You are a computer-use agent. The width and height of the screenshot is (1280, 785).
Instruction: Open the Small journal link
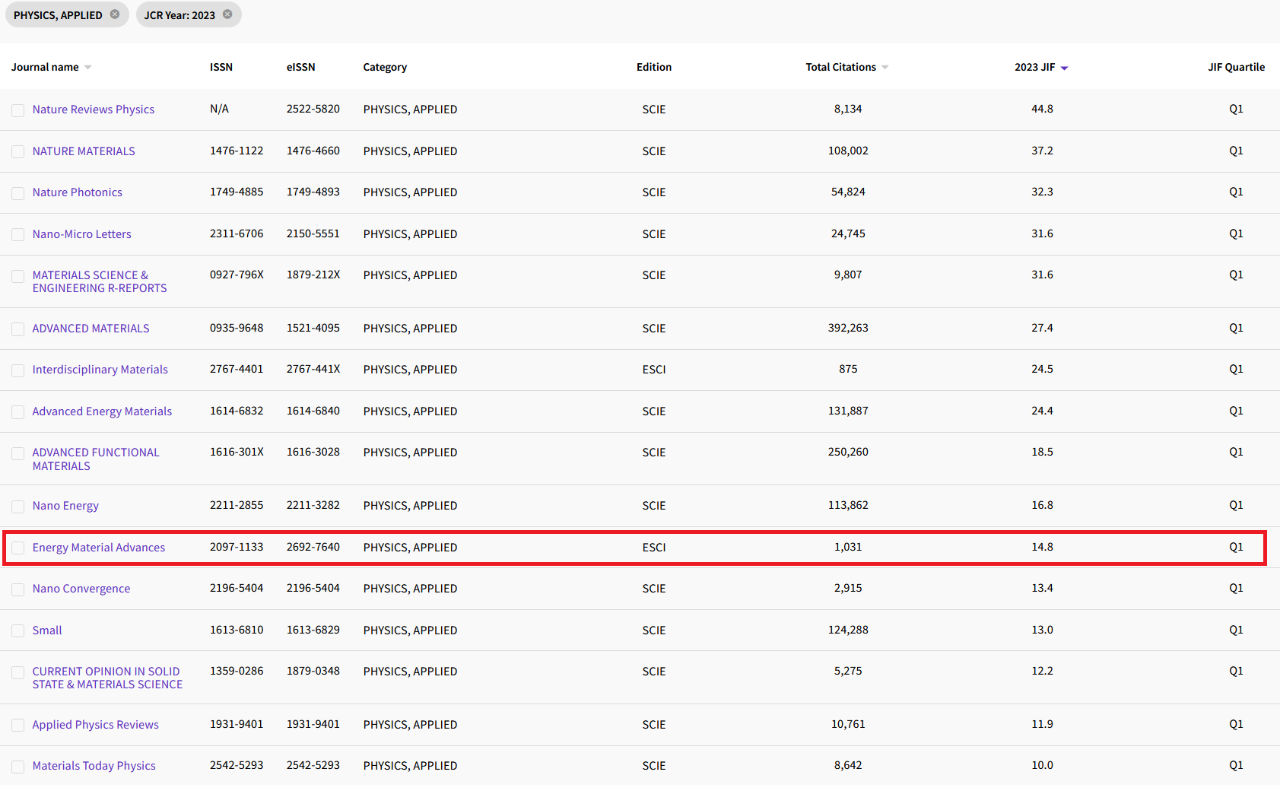pyautogui.click(x=47, y=630)
